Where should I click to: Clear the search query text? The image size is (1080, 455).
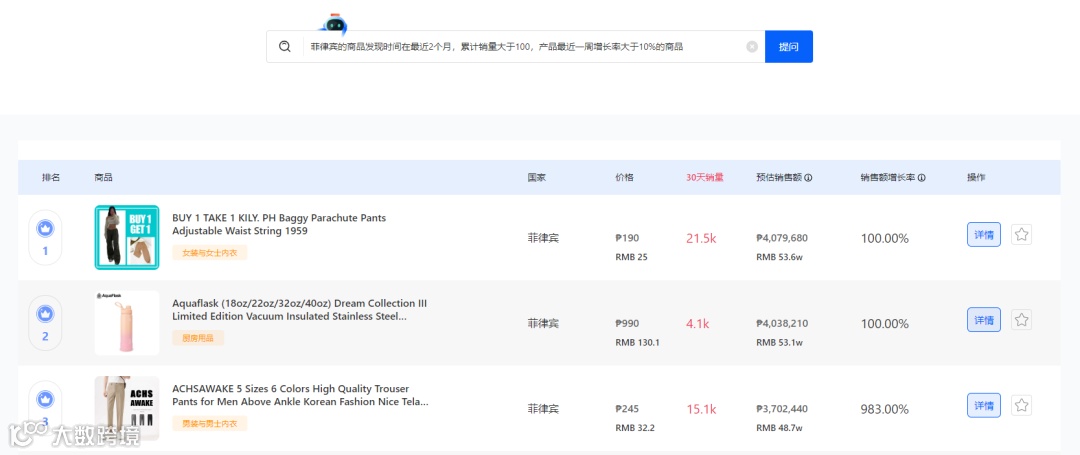click(x=752, y=47)
